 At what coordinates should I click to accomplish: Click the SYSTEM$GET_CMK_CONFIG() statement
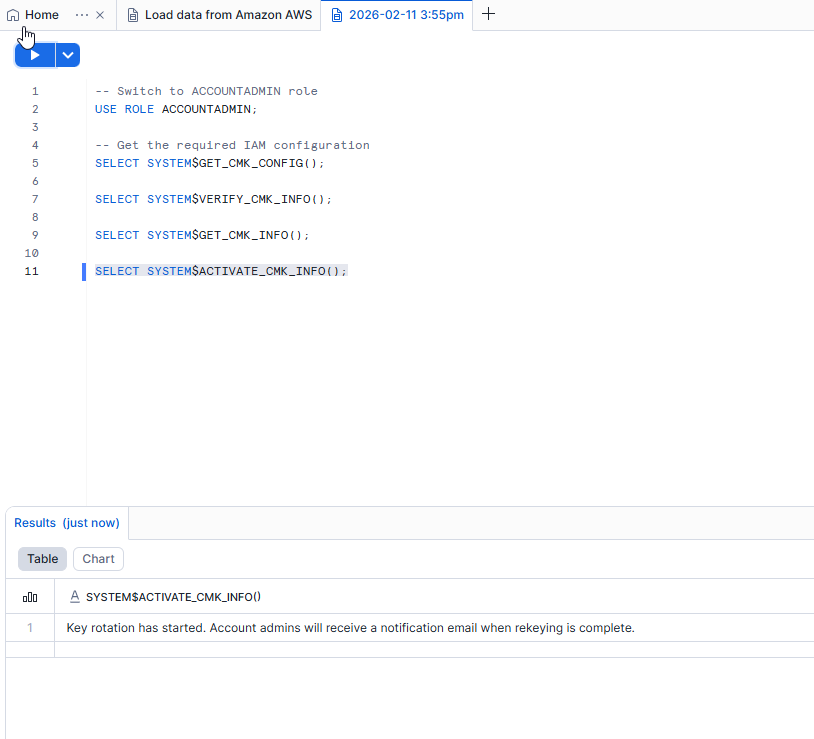(x=210, y=163)
